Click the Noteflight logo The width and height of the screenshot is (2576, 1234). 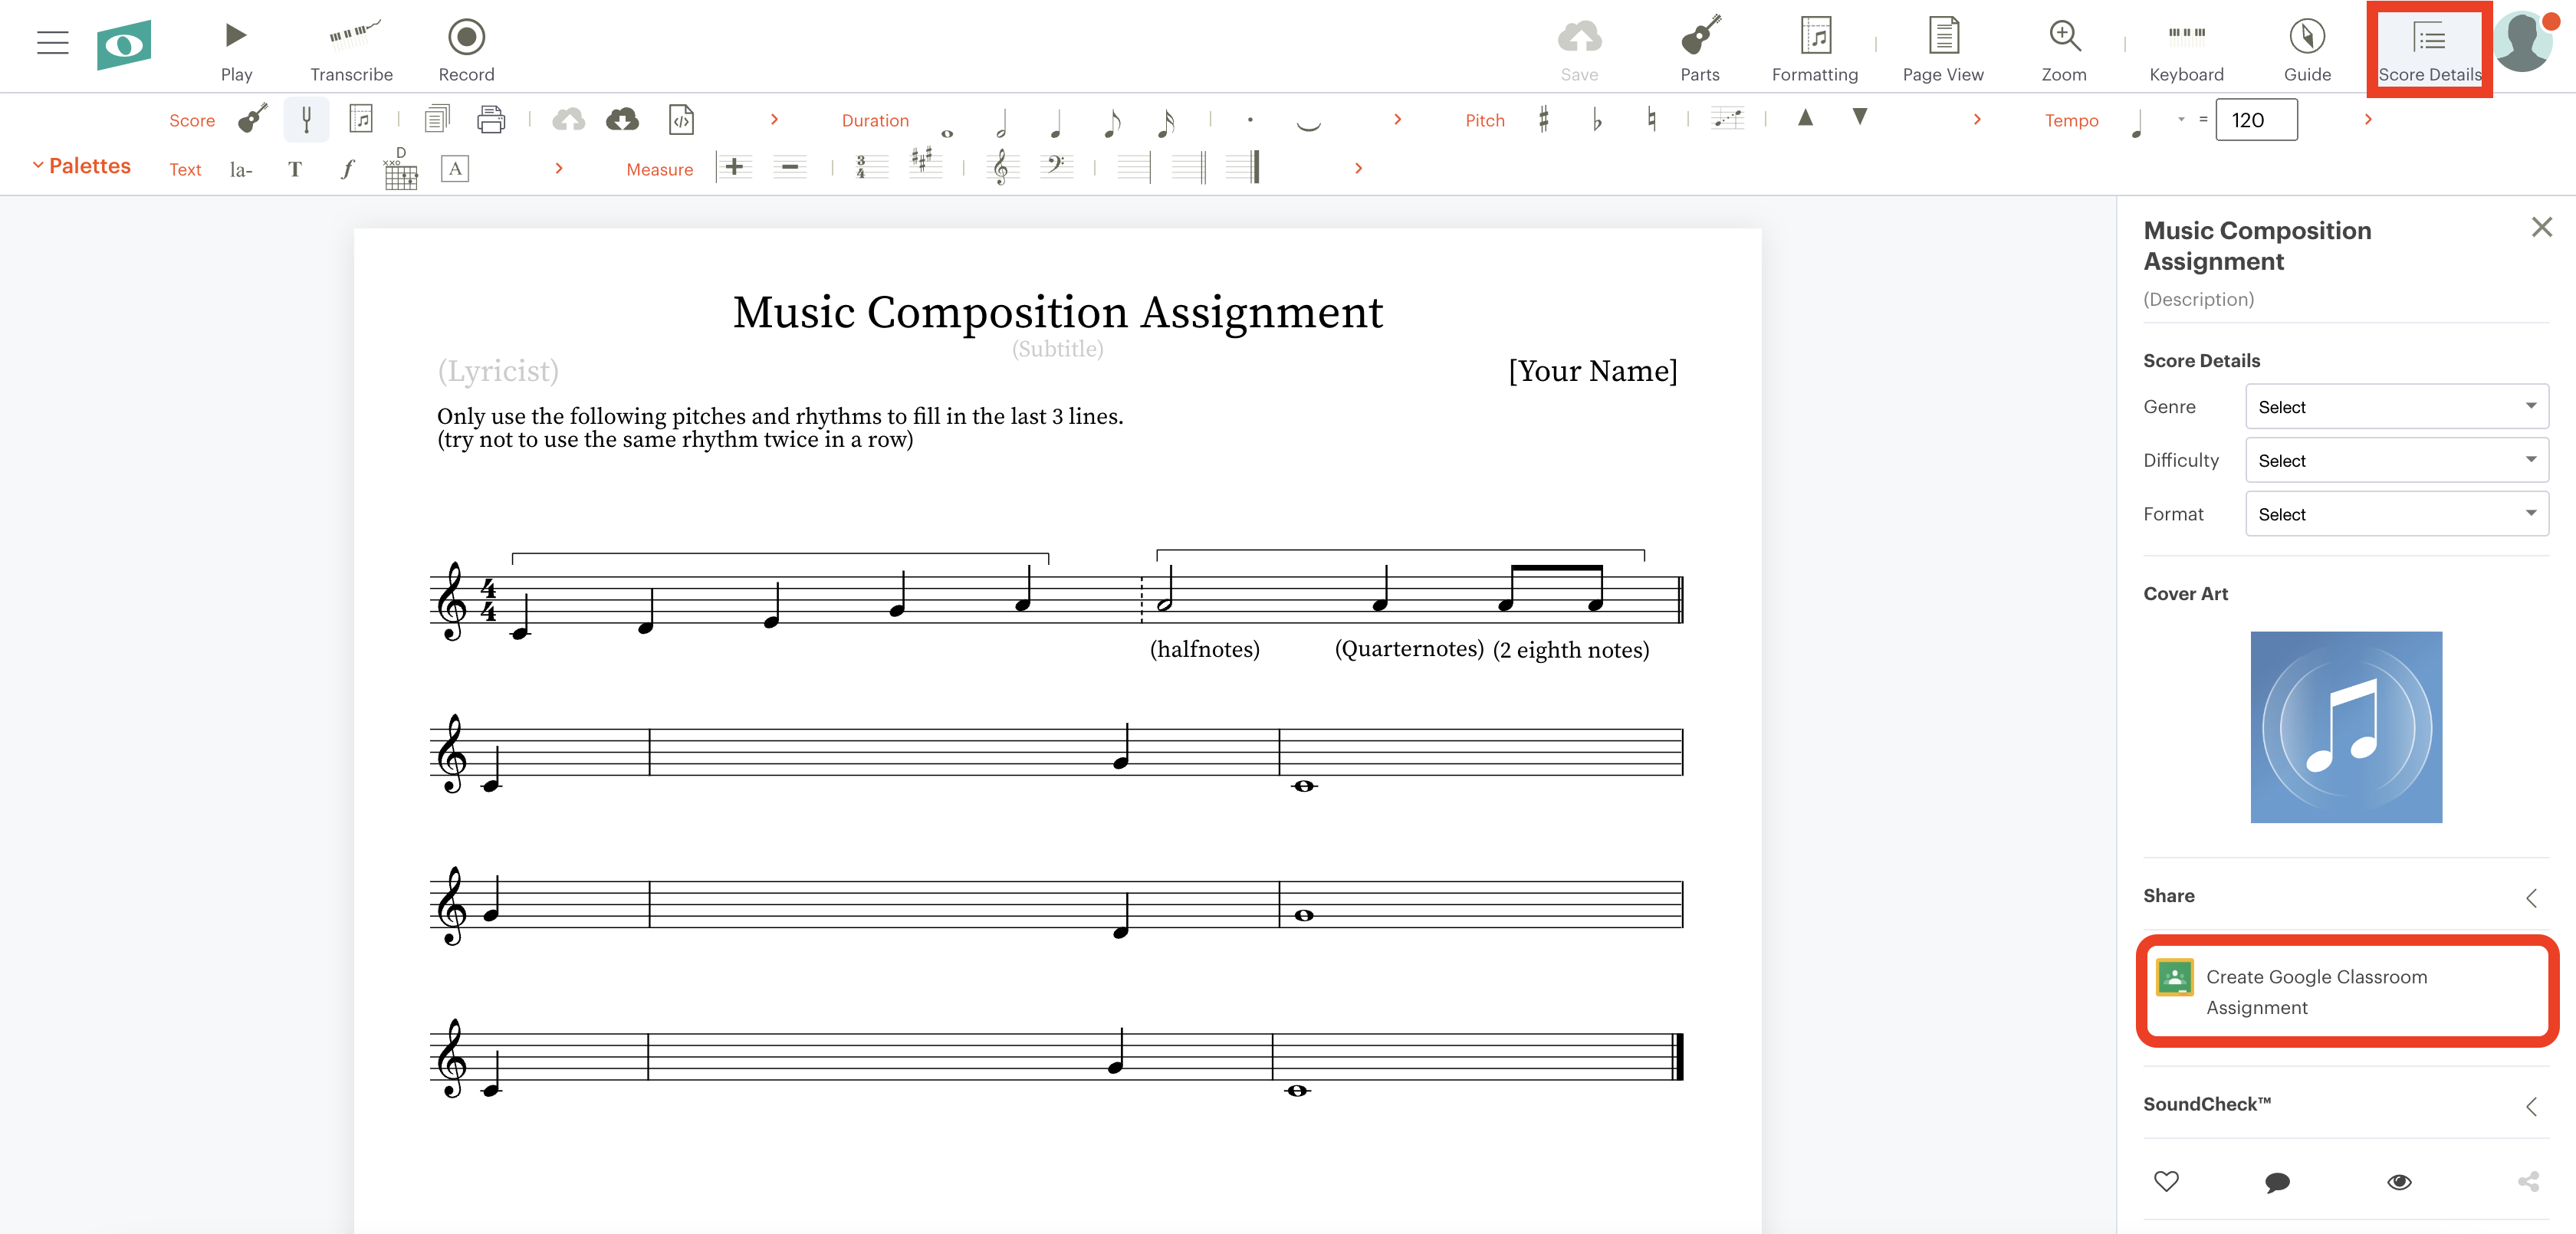124,44
